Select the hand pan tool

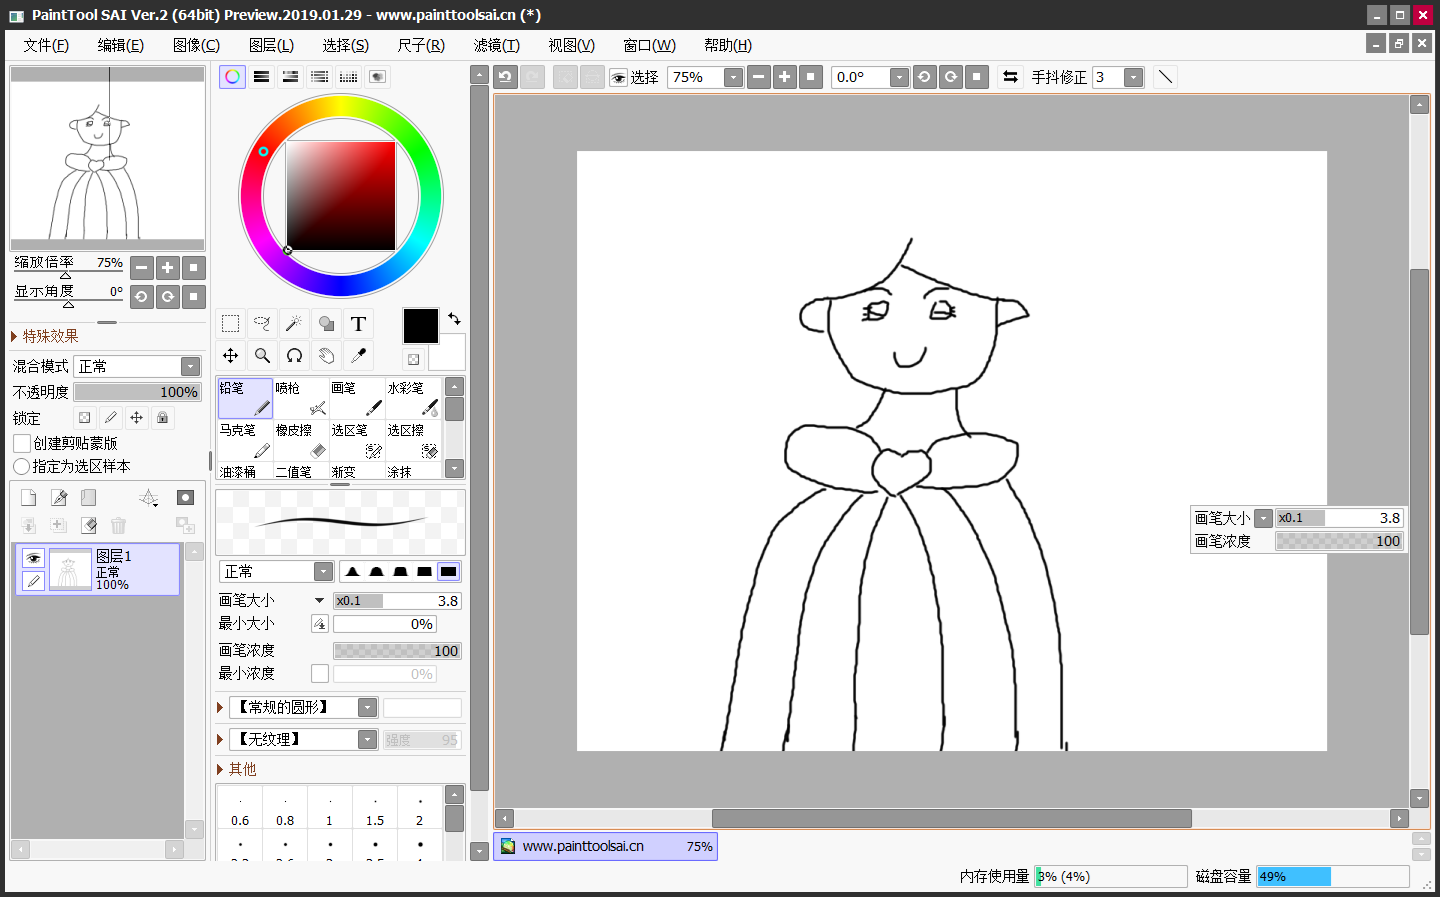pos(326,356)
